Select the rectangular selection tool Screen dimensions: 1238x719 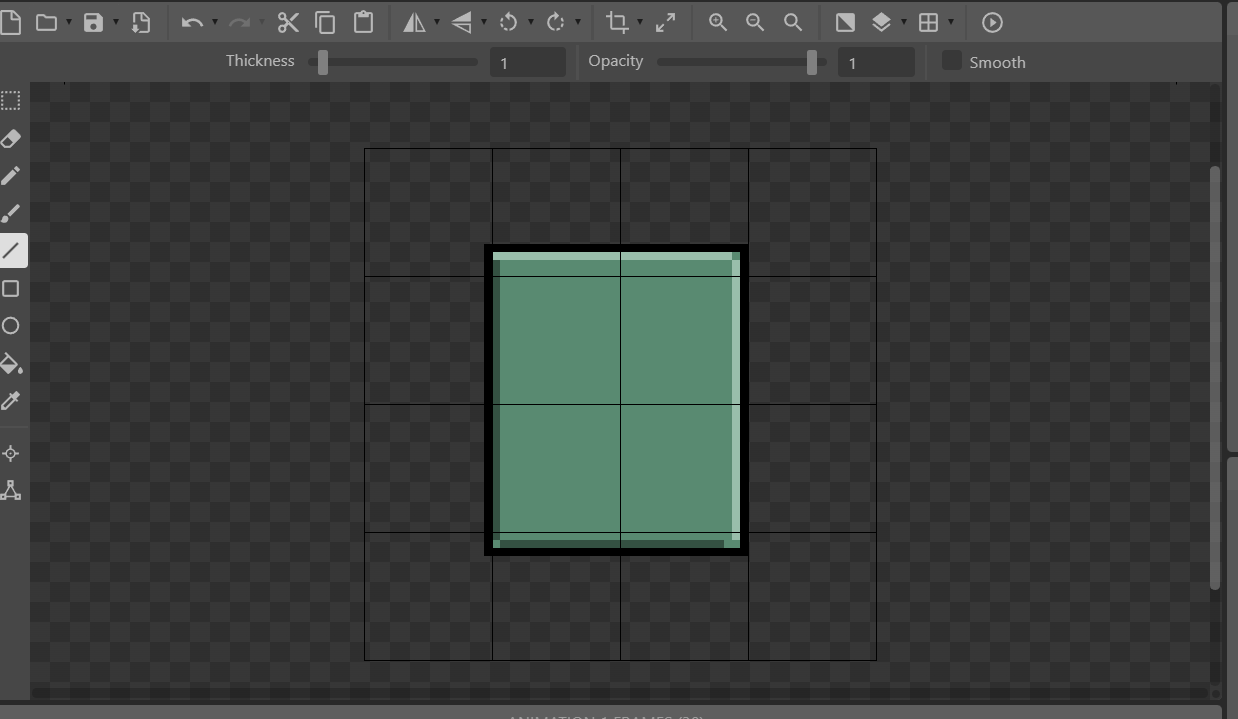(11, 100)
